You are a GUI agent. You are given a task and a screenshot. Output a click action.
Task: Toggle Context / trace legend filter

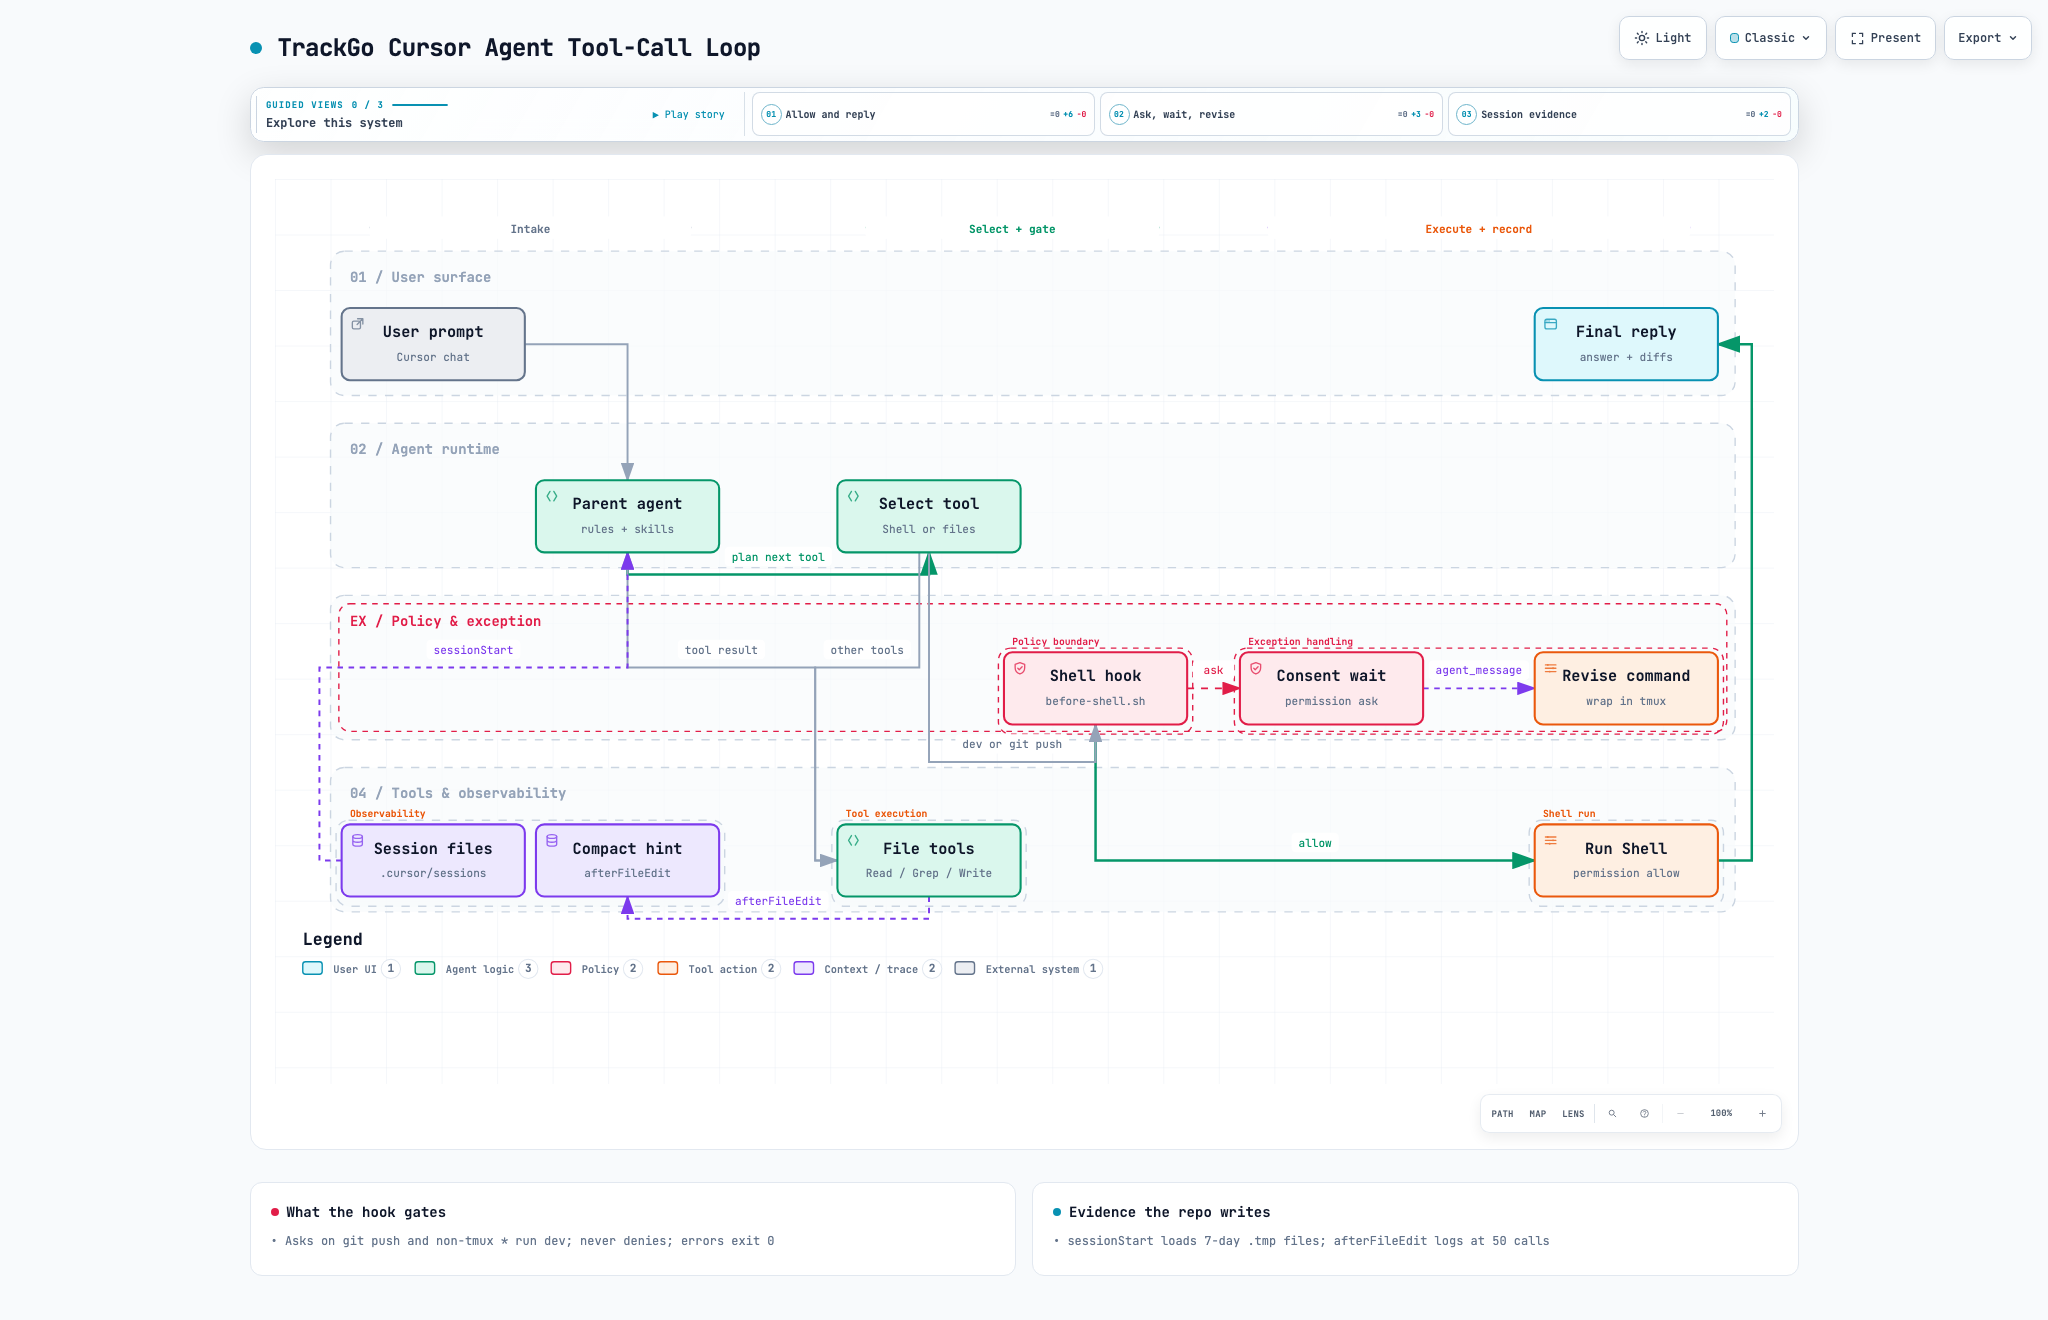click(867, 968)
